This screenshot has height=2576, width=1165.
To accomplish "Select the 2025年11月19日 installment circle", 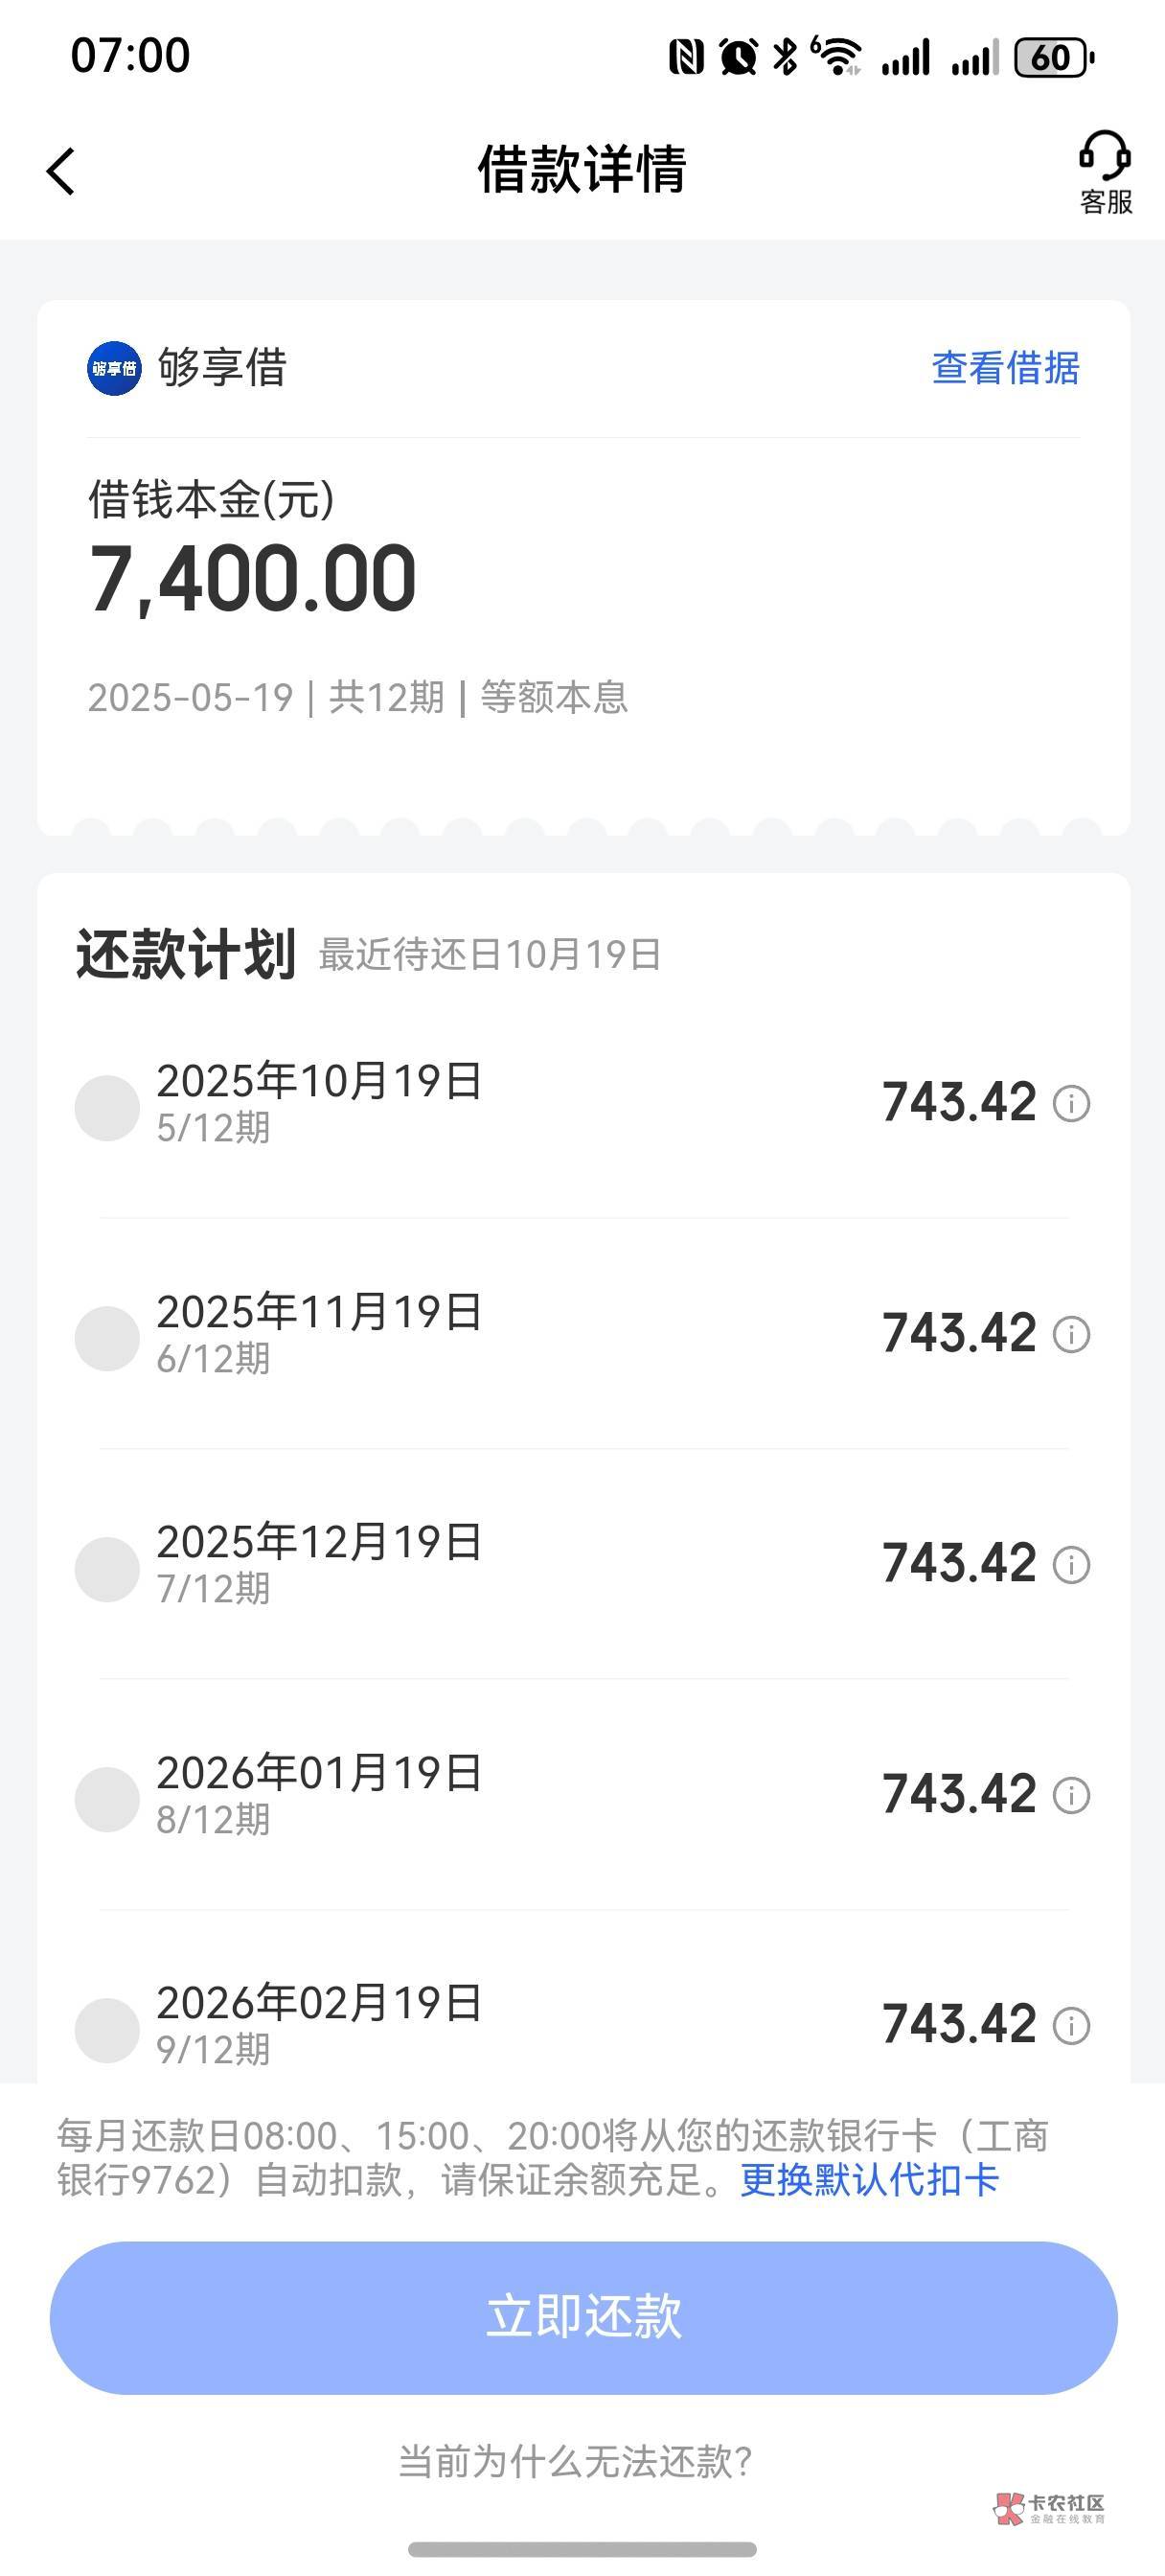I will point(107,1338).
